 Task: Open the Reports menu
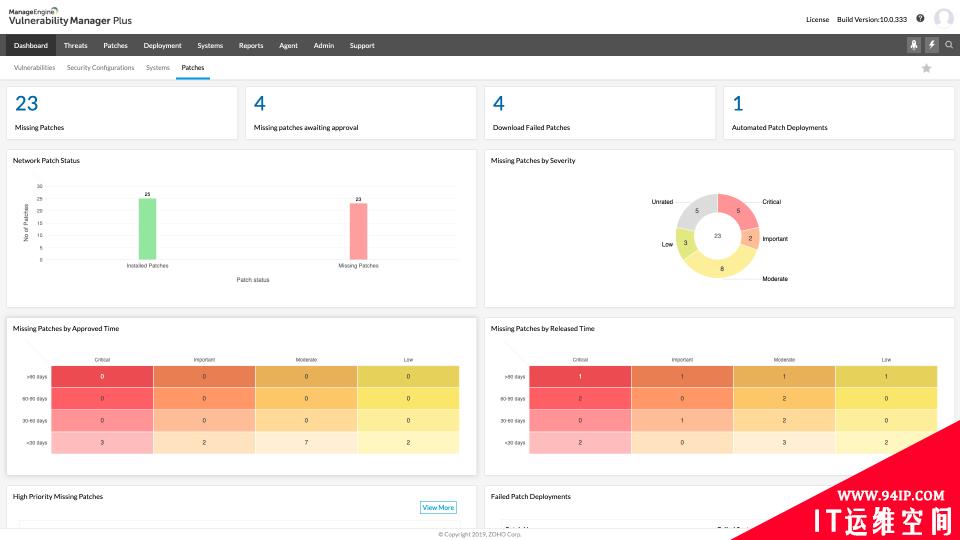coord(251,45)
